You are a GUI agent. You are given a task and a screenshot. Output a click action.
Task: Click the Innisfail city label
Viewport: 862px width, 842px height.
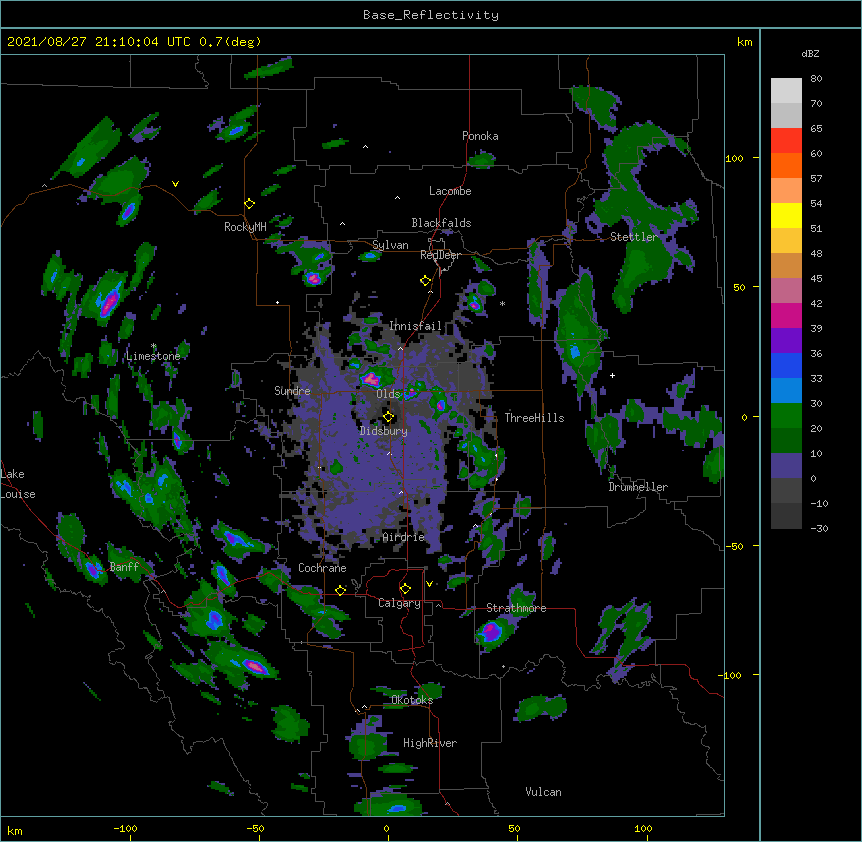[x=415, y=326]
